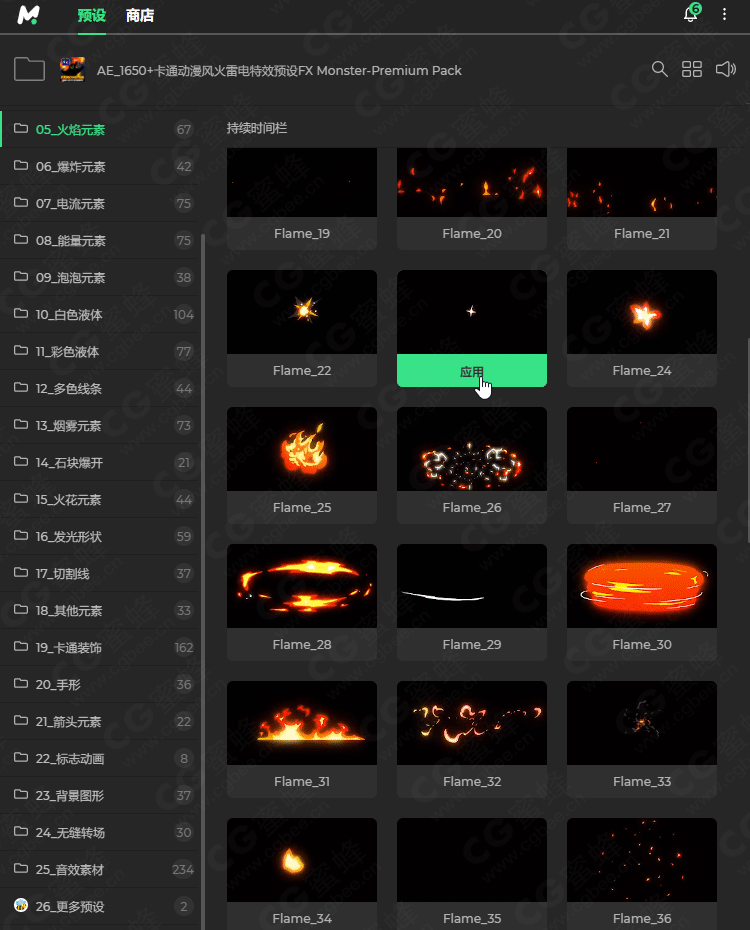Select the Flame_34 preset thumbnail
750x930 pixels.
(302, 860)
